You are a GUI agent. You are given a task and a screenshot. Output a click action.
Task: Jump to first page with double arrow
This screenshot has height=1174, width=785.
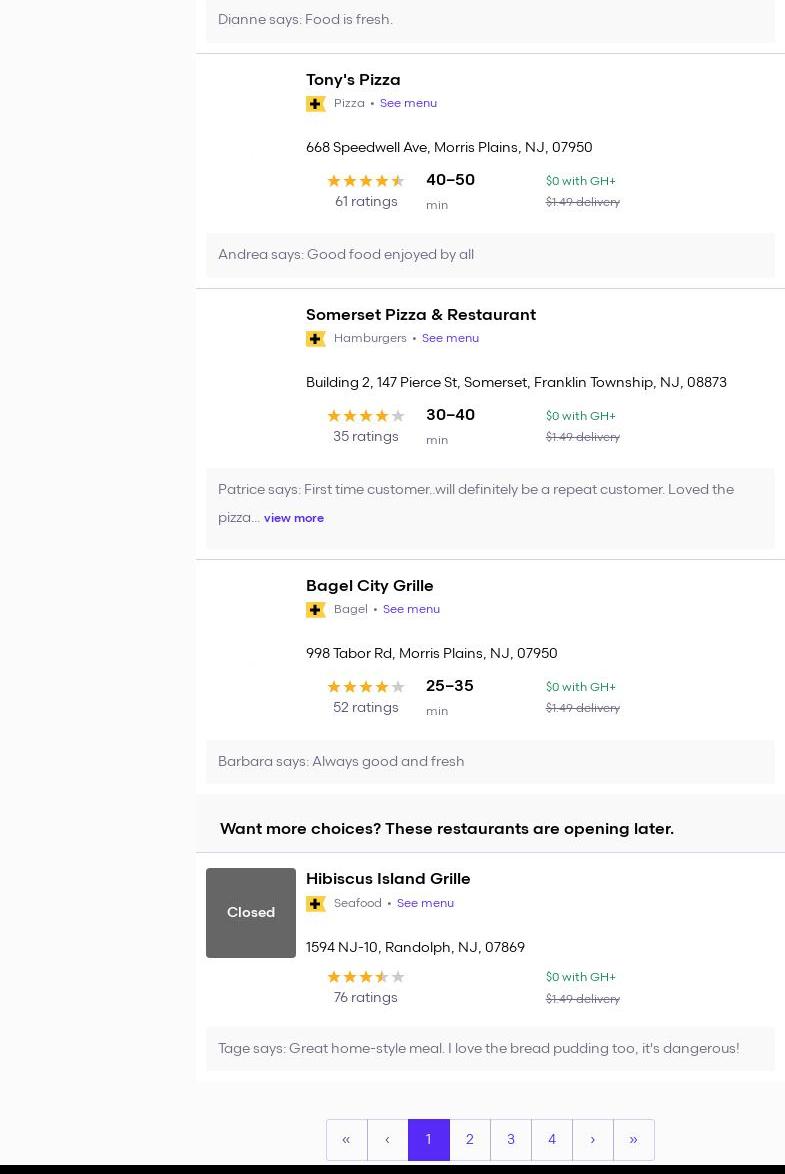pyautogui.click(x=346, y=1139)
